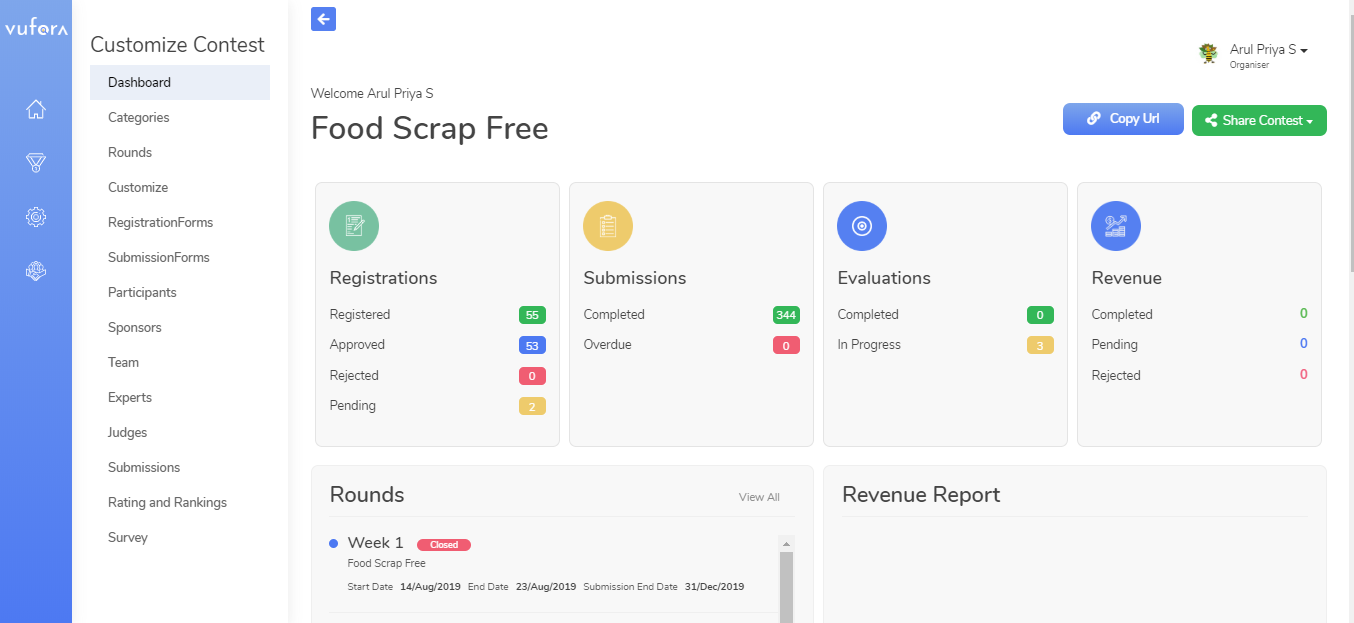This screenshot has height=623, width=1354.
Task: Click the Completed submissions badge 344
Action: [786, 315]
